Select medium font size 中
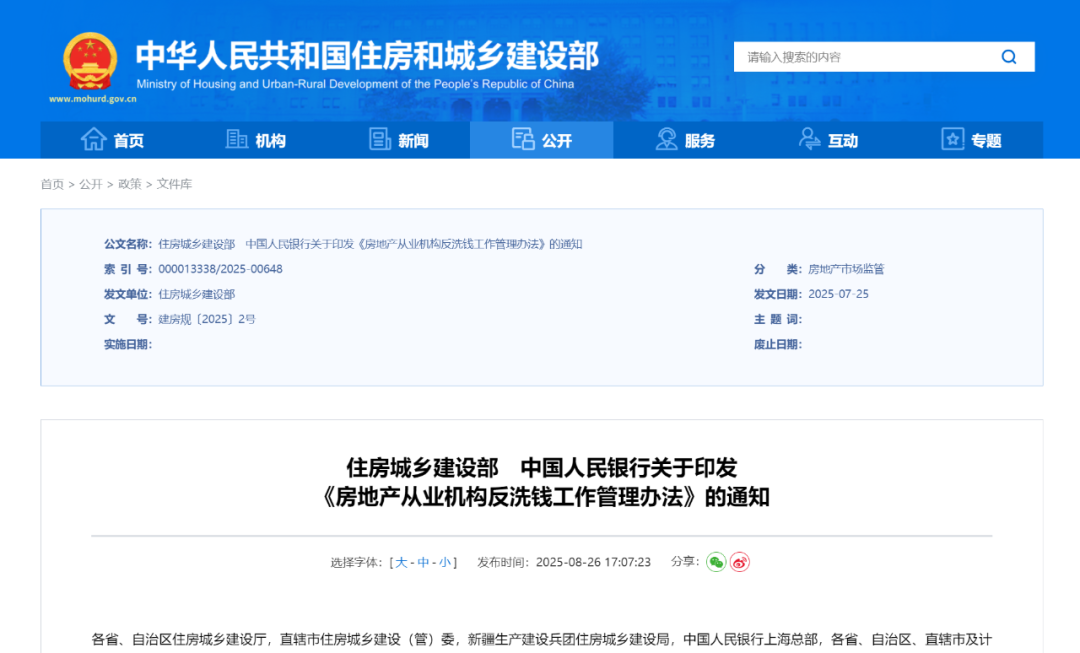 [x=425, y=562]
